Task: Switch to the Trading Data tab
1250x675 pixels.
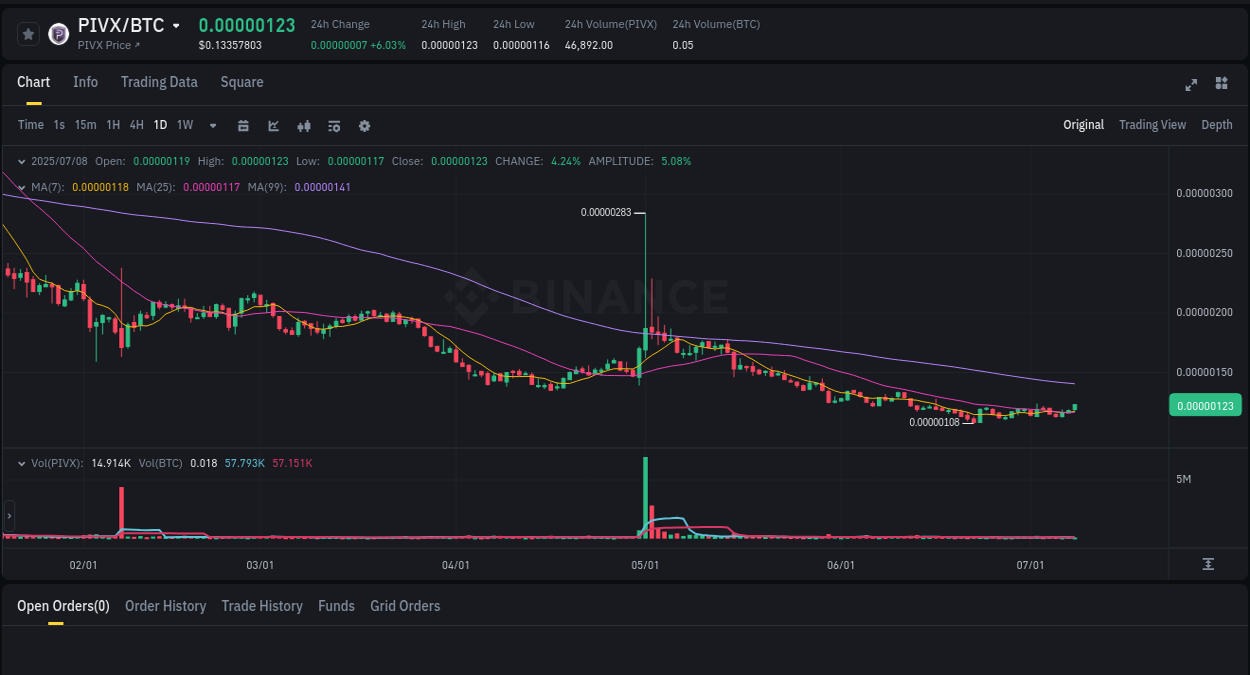Action: [159, 82]
